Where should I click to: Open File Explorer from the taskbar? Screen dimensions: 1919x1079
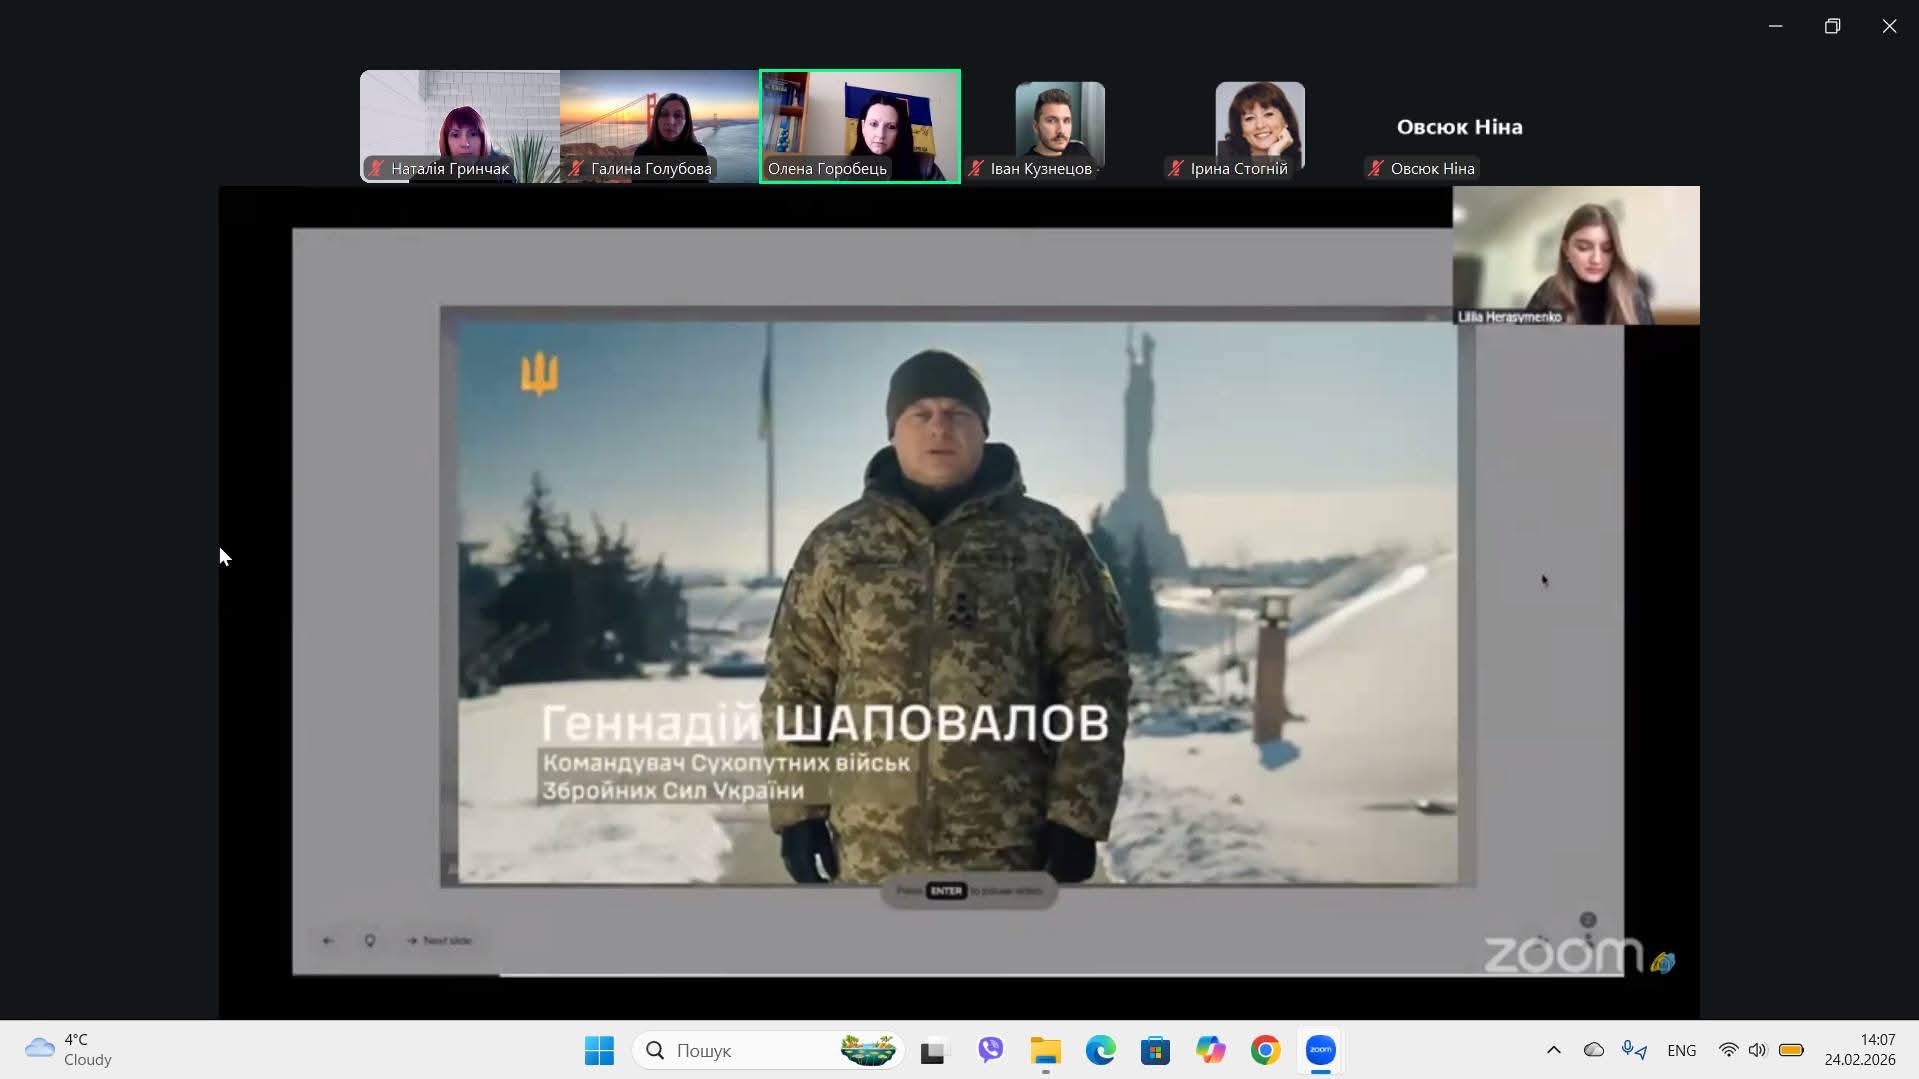(x=1045, y=1050)
